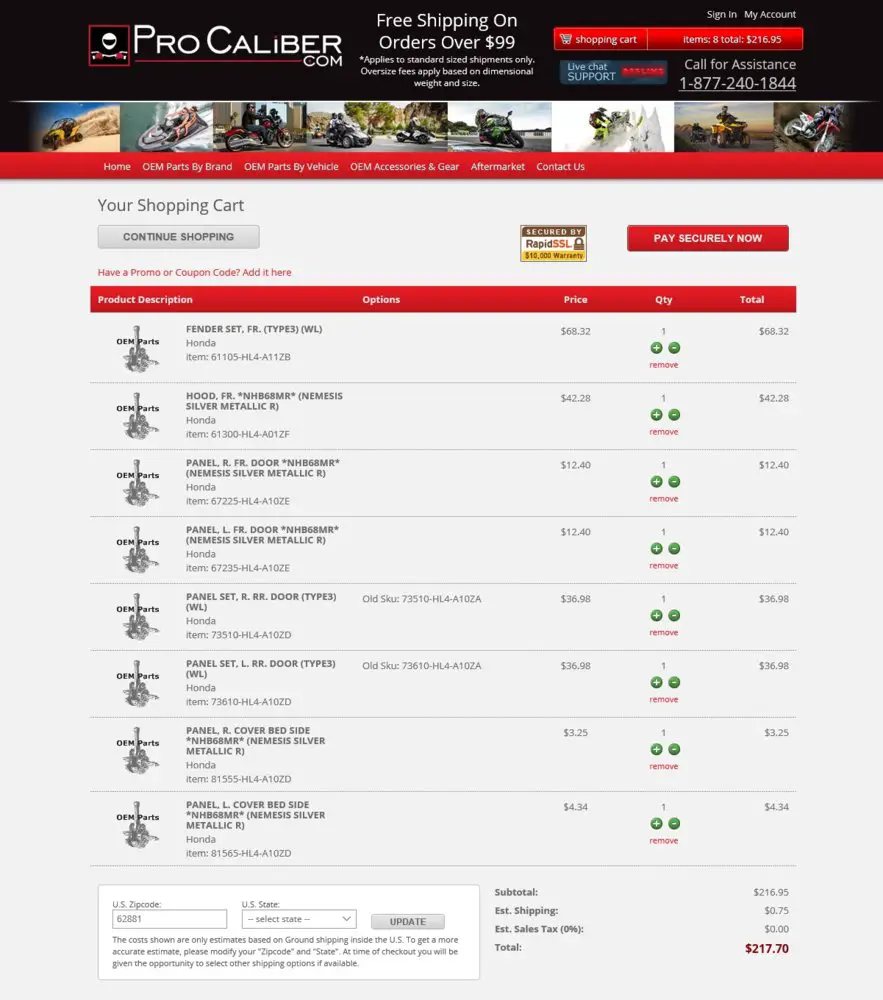The image size is (883, 1000).
Task: Click the Pro Caliber logo
Action: pos(215,45)
